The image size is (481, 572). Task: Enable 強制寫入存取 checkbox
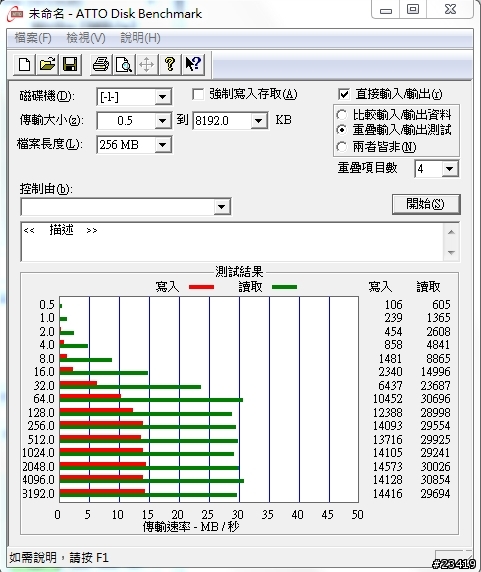click(x=198, y=94)
